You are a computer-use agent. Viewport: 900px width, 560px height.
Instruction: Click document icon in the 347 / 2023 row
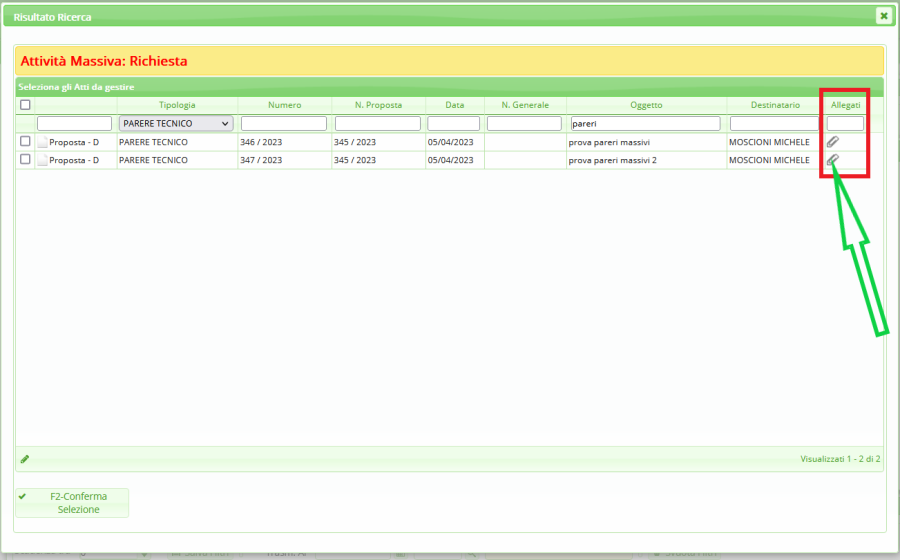click(x=42, y=160)
